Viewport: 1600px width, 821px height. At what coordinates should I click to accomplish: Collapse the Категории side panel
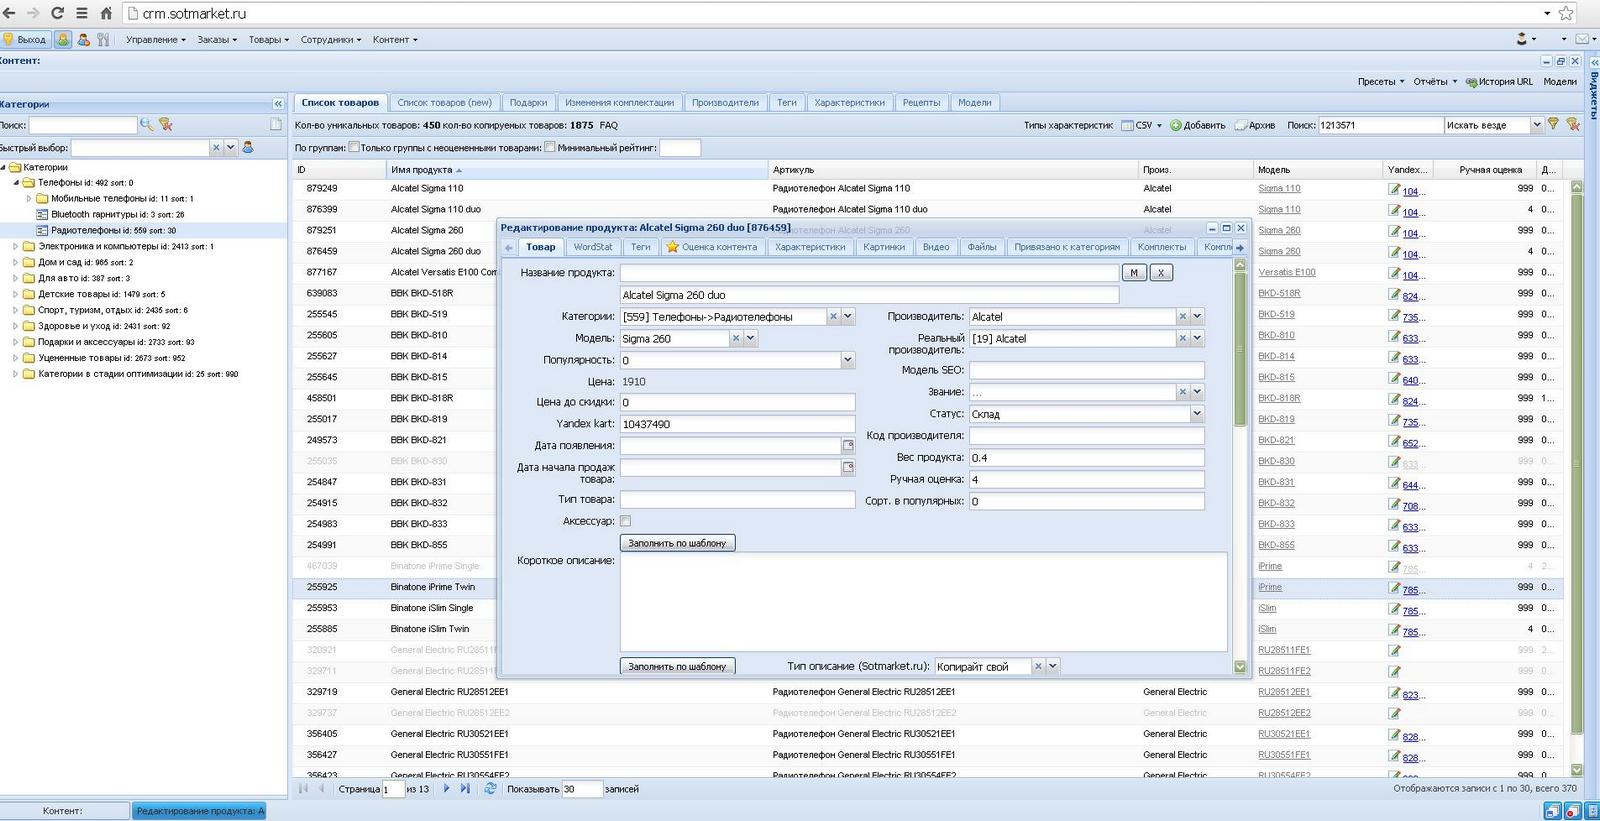pyautogui.click(x=278, y=104)
